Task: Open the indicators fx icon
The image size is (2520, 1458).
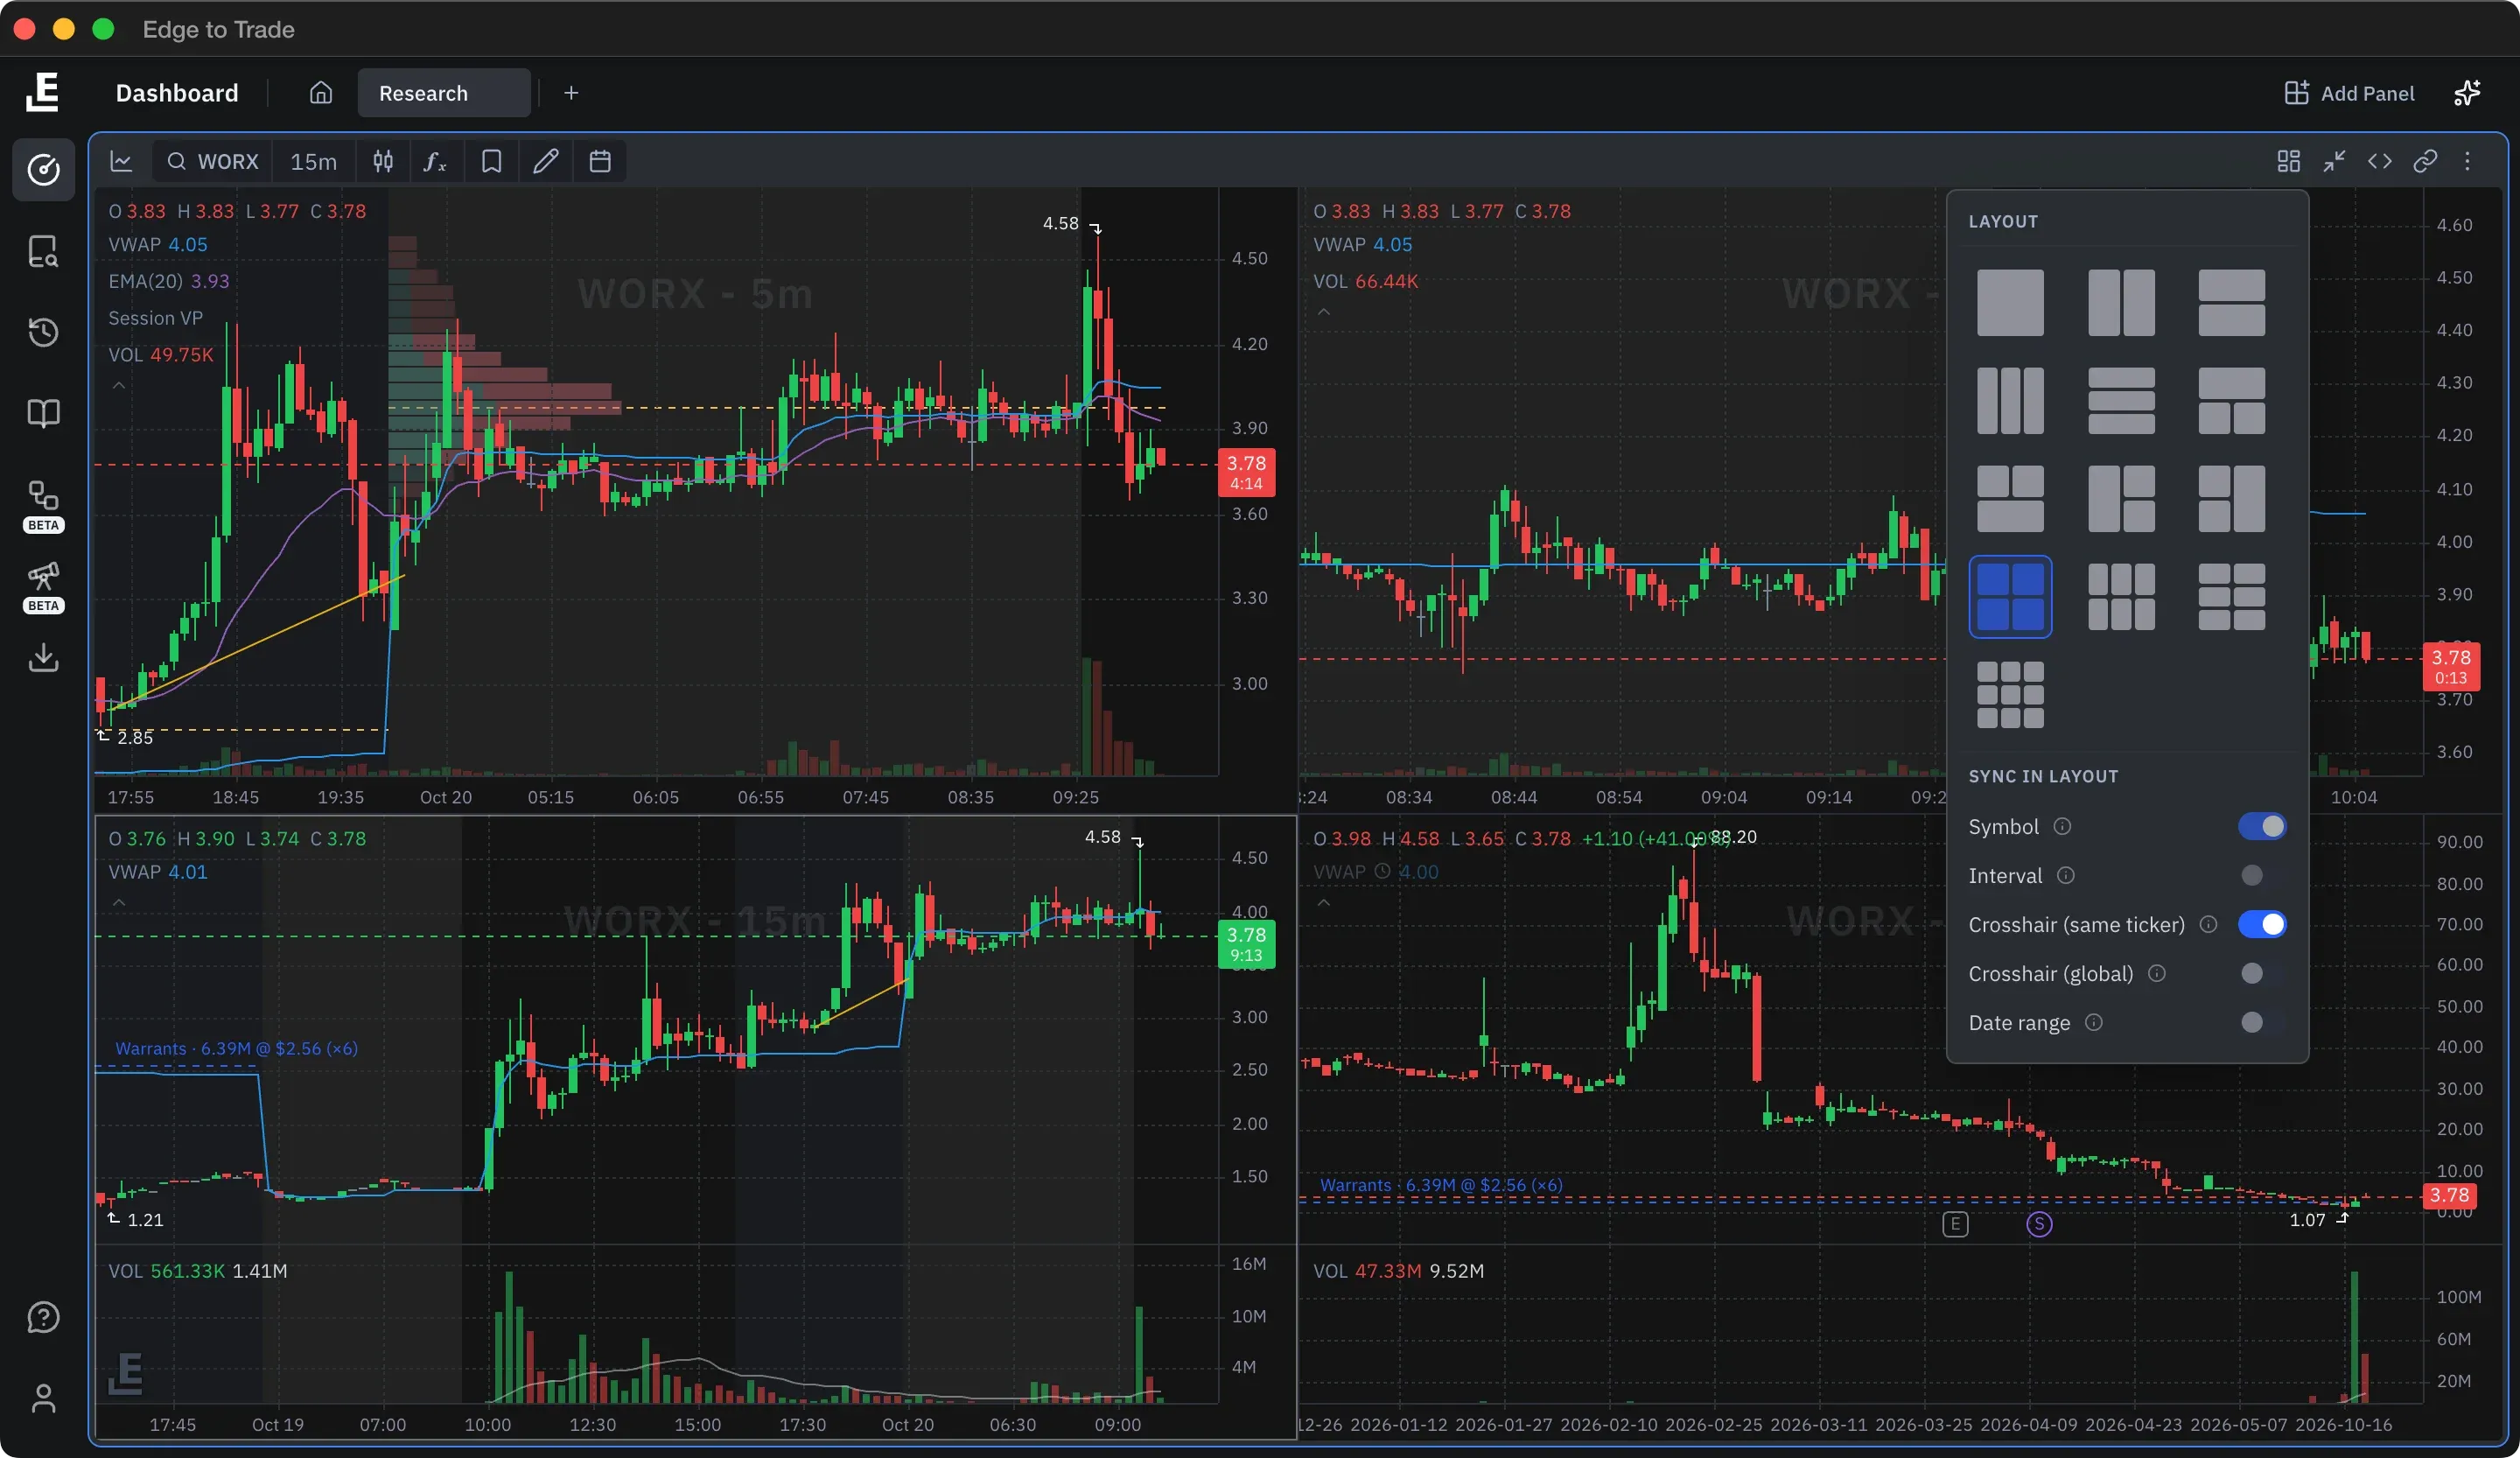Action: 435,161
